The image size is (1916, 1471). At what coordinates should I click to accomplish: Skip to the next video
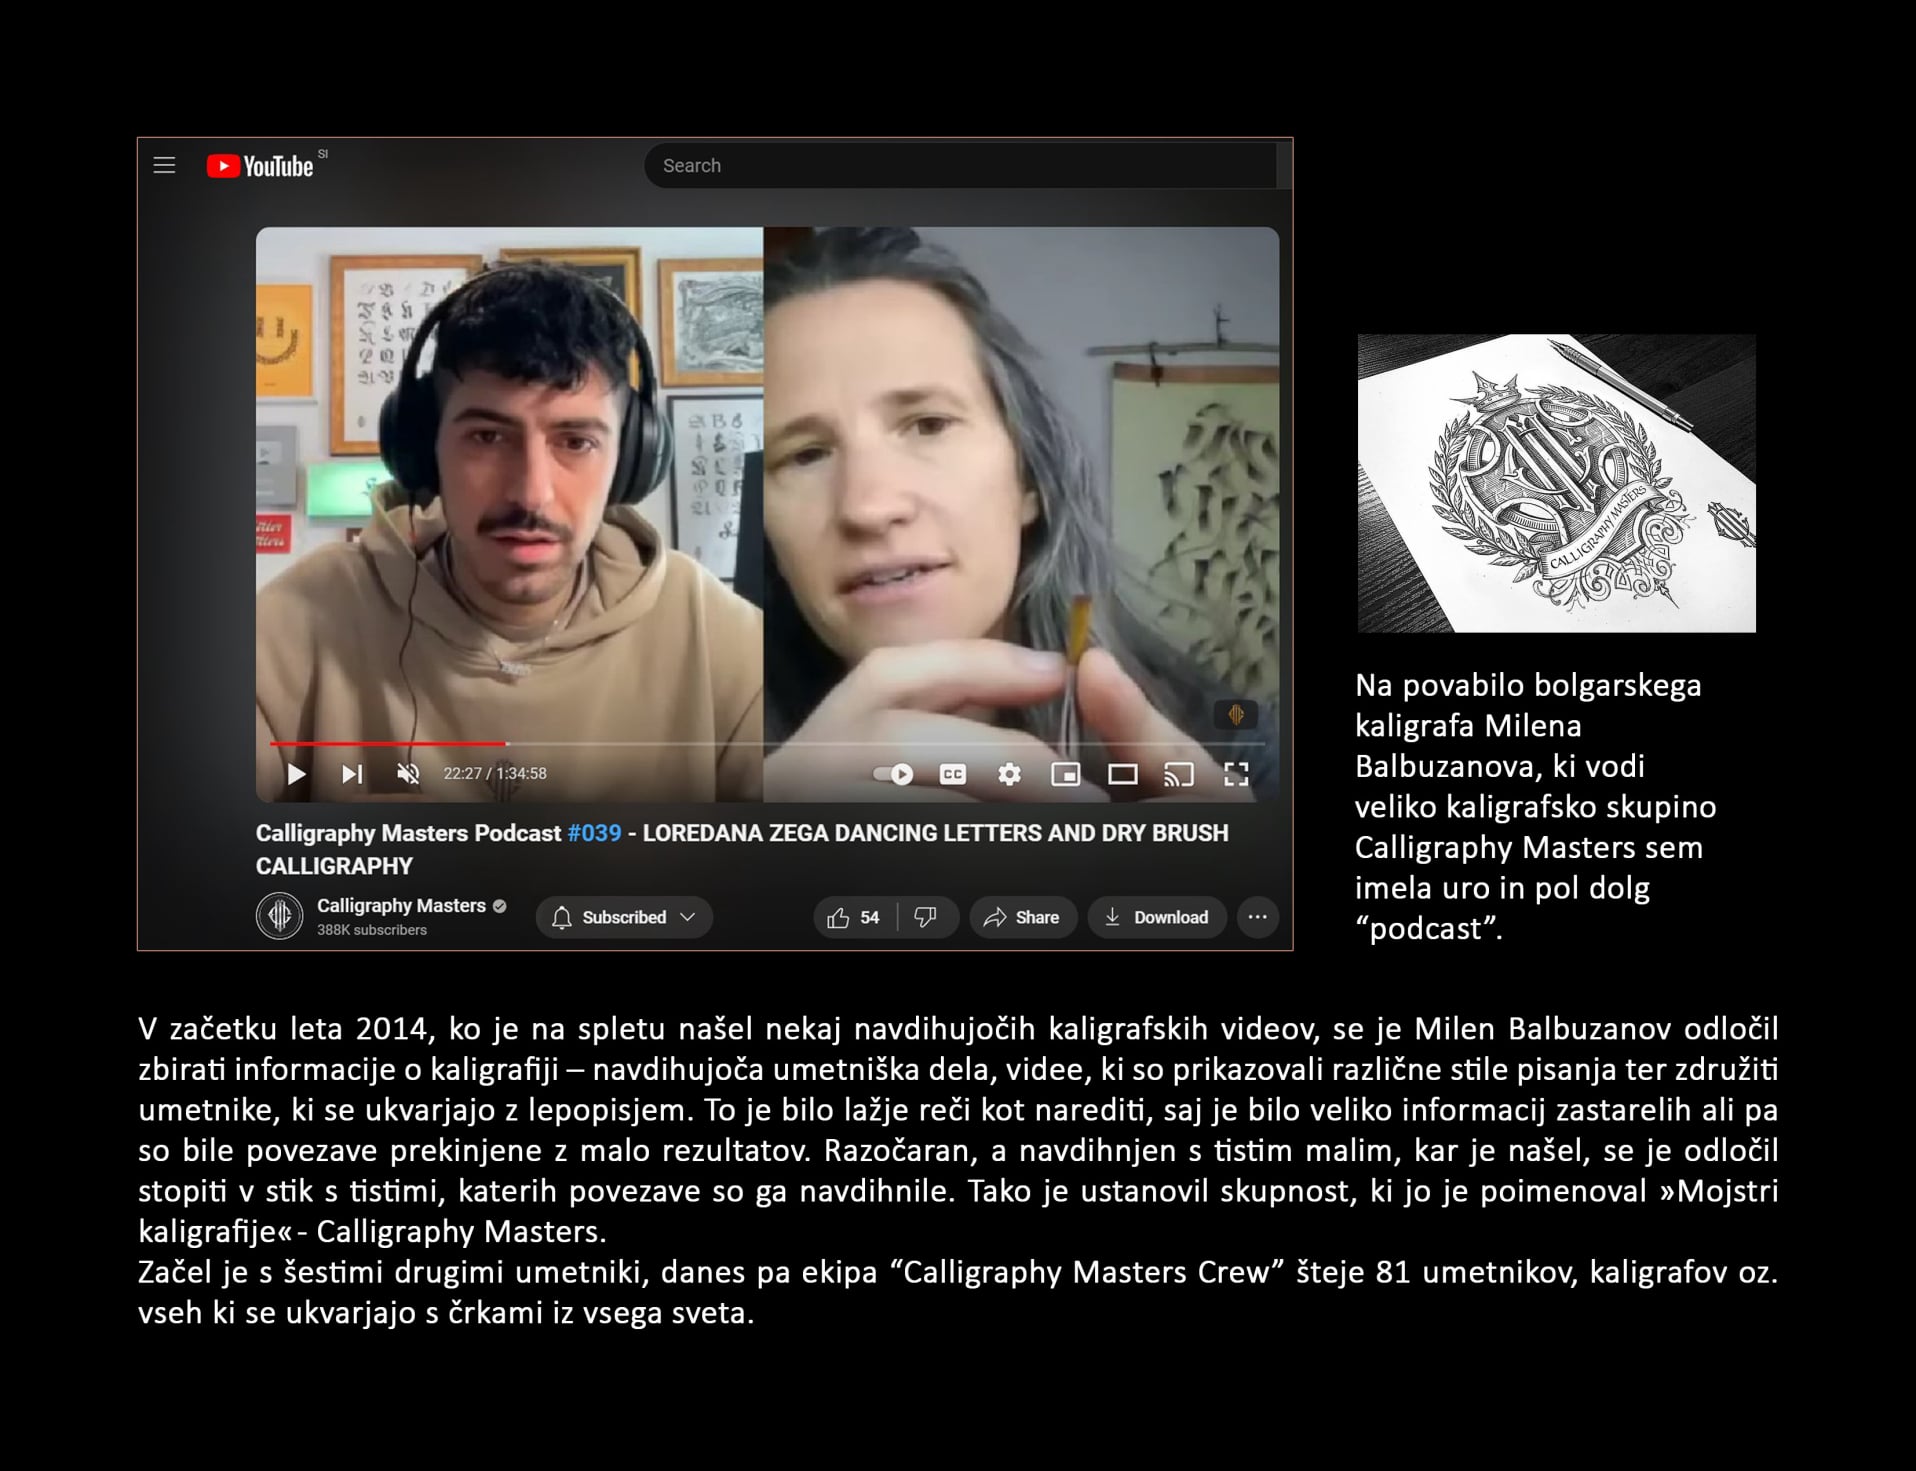click(352, 774)
